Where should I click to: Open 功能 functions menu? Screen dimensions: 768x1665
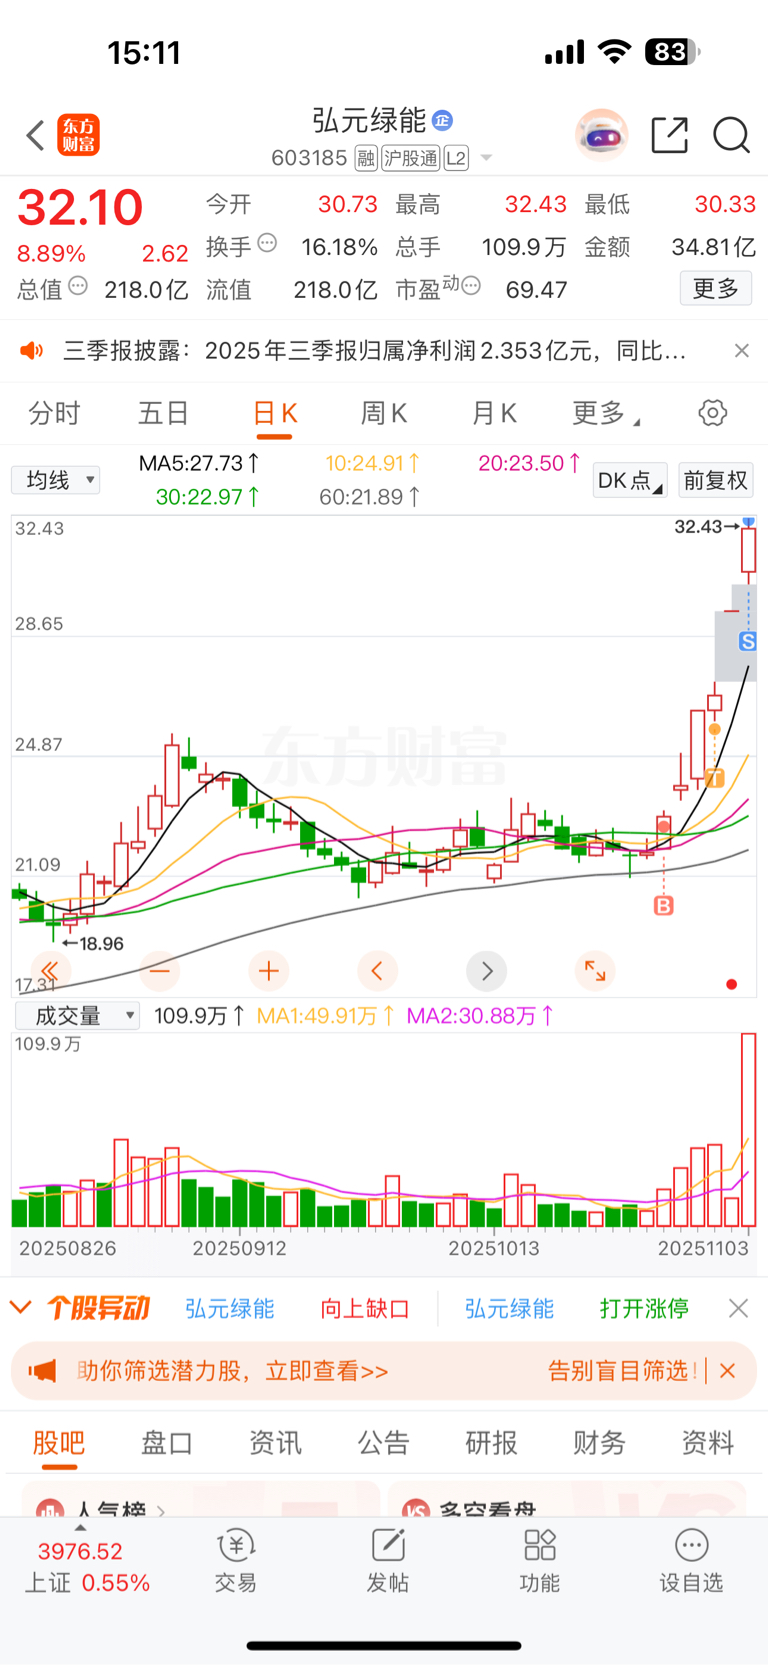tap(540, 1561)
